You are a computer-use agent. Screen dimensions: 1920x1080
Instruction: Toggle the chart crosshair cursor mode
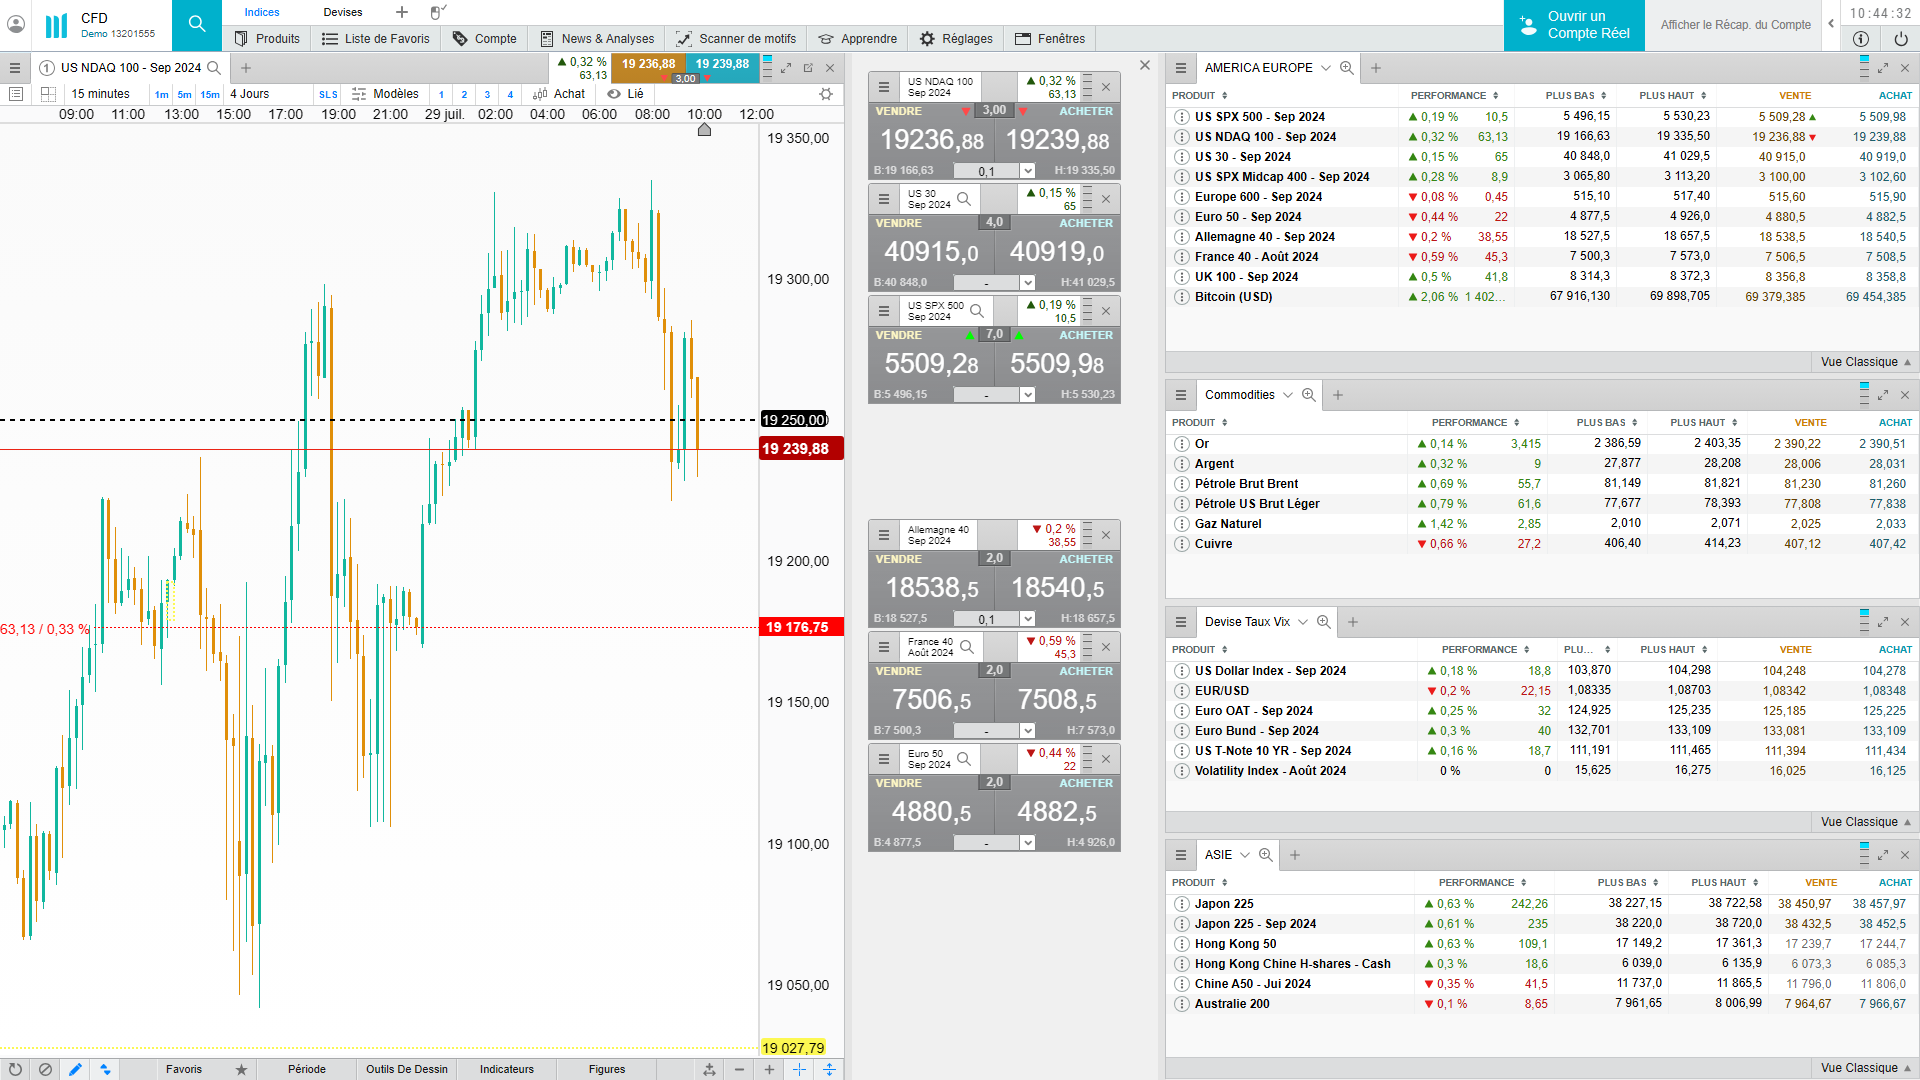tap(799, 1069)
